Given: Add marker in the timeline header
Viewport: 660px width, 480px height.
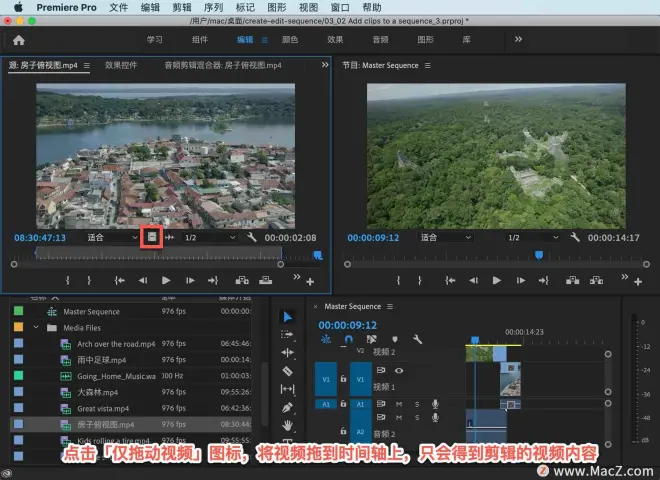Looking at the screenshot, I should [x=395, y=339].
